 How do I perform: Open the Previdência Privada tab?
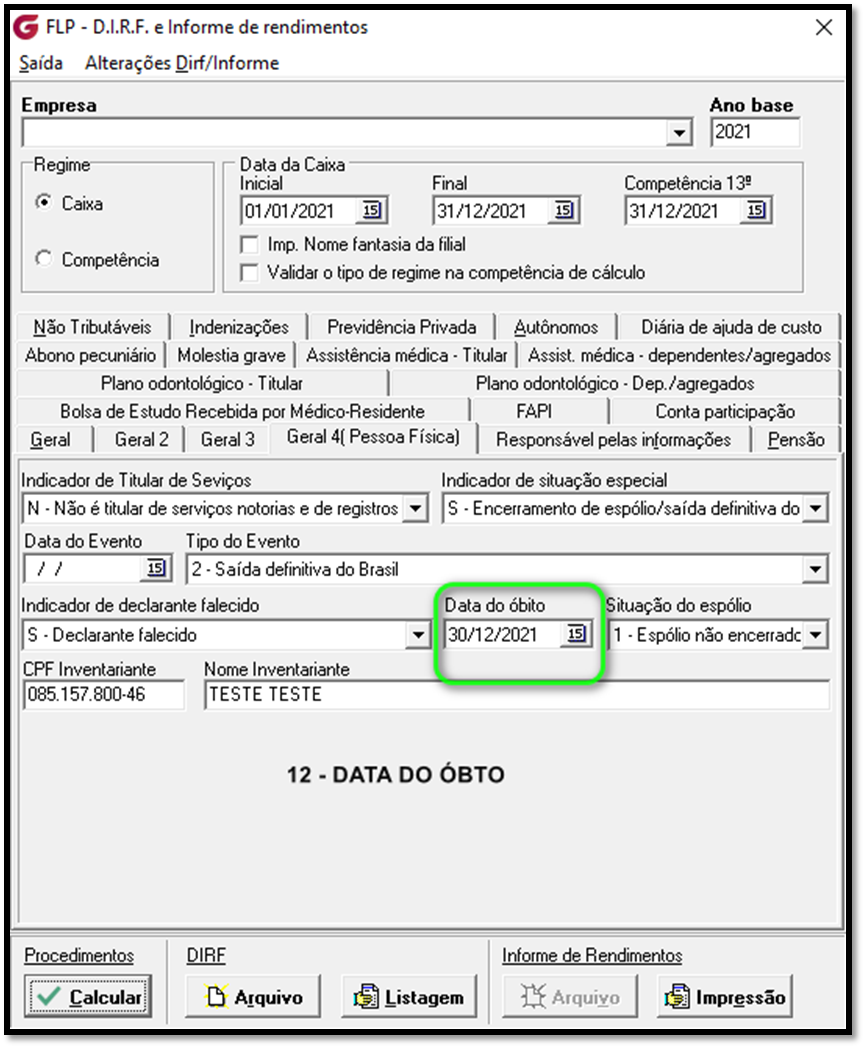[402, 327]
